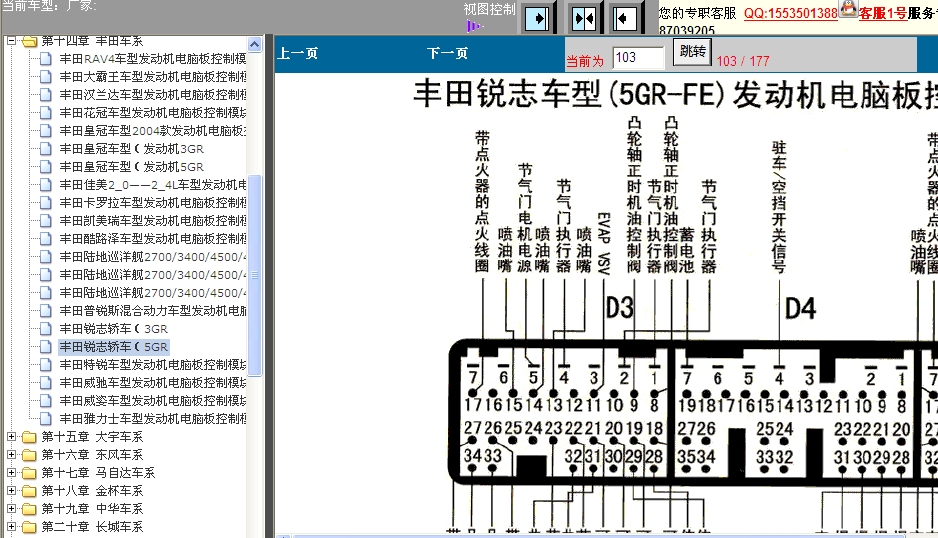Select 丰田威驰车型 tree entry
The height and width of the screenshot is (538, 938).
click(x=153, y=382)
